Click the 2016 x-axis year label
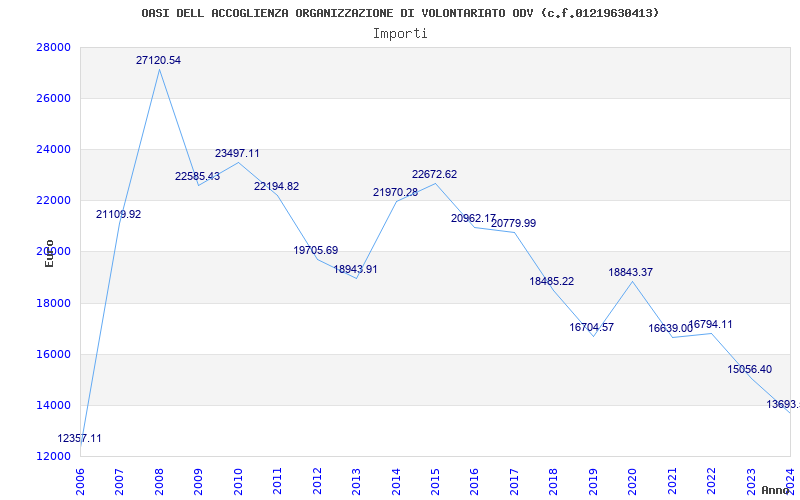The image size is (800, 500). [474, 481]
